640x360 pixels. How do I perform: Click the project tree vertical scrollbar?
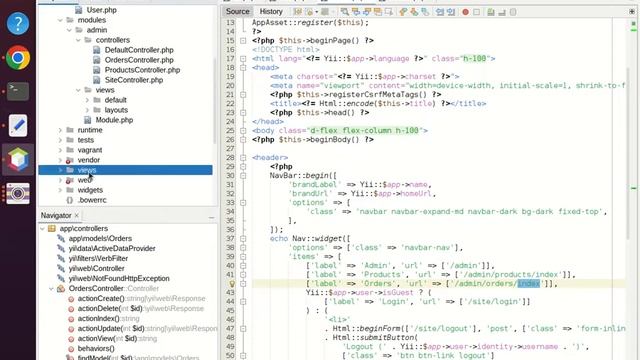point(215,100)
